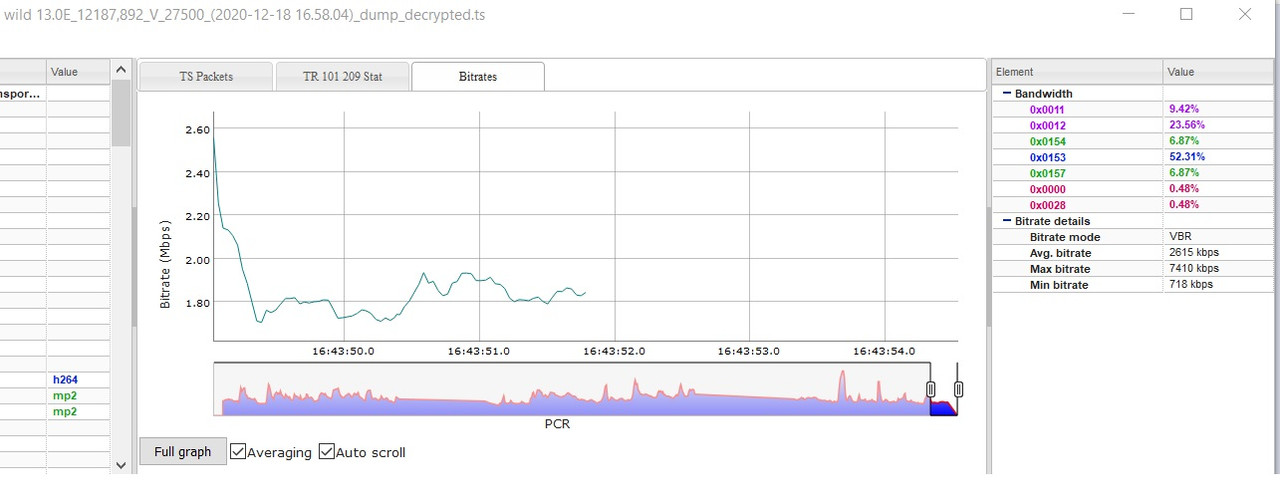
Task: Select the Bitrates tab
Action: click(478, 76)
